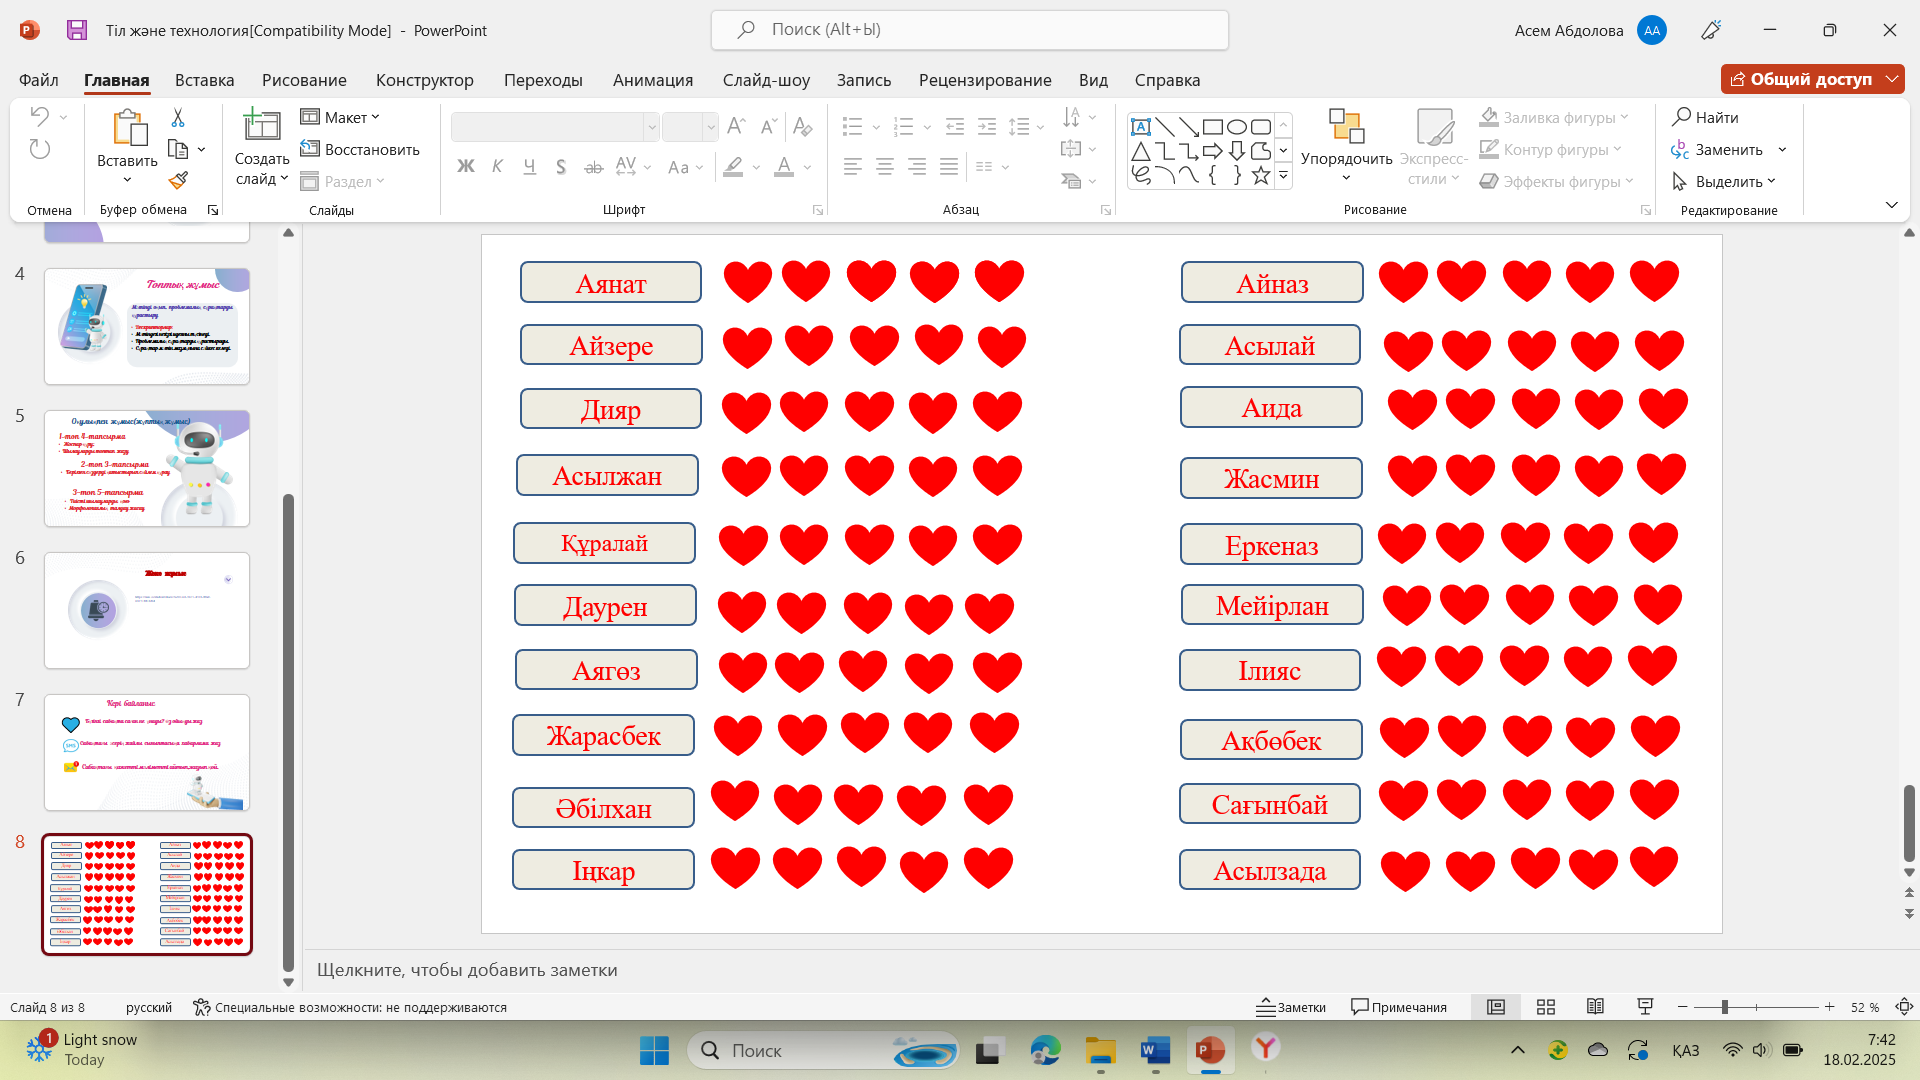
Task: Click the Format Painter brush icon
Action: coord(178,180)
